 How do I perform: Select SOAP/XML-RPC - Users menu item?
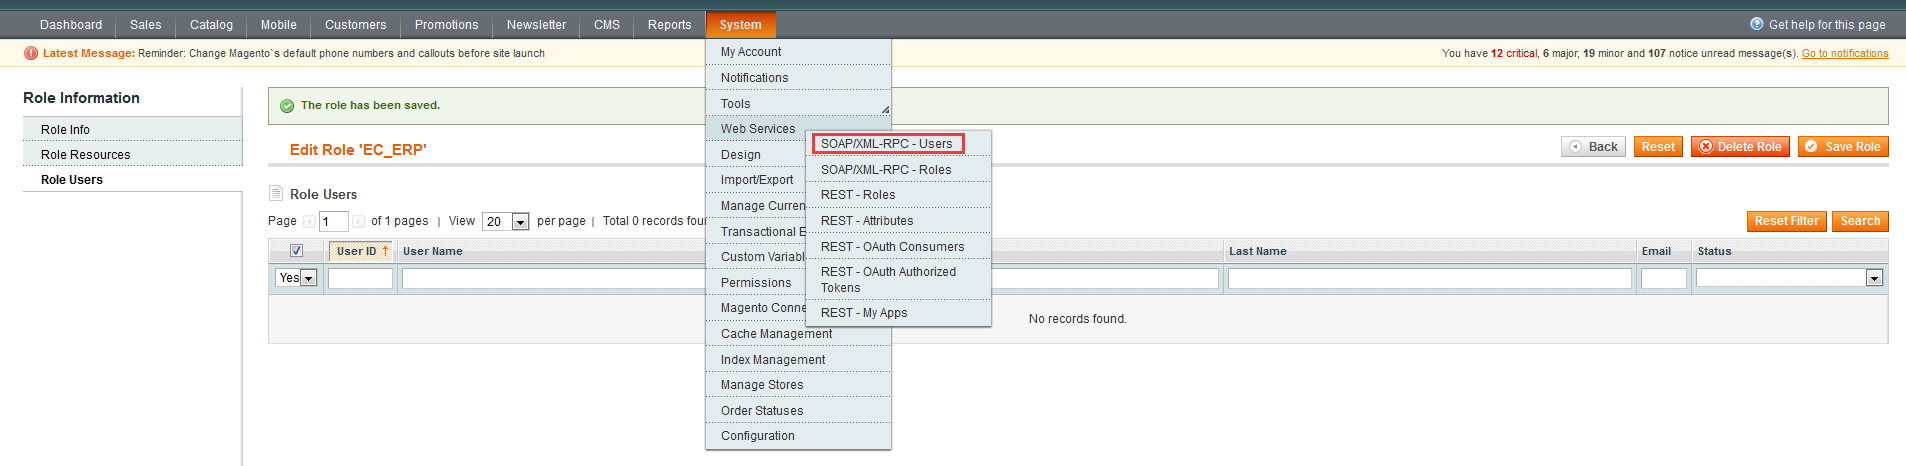point(886,144)
